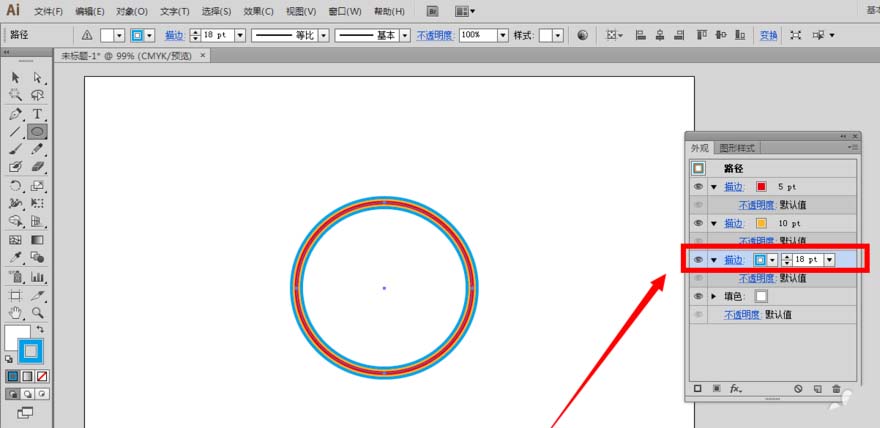
Task: Click the 变换 link in control bar
Action: (x=769, y=35)
